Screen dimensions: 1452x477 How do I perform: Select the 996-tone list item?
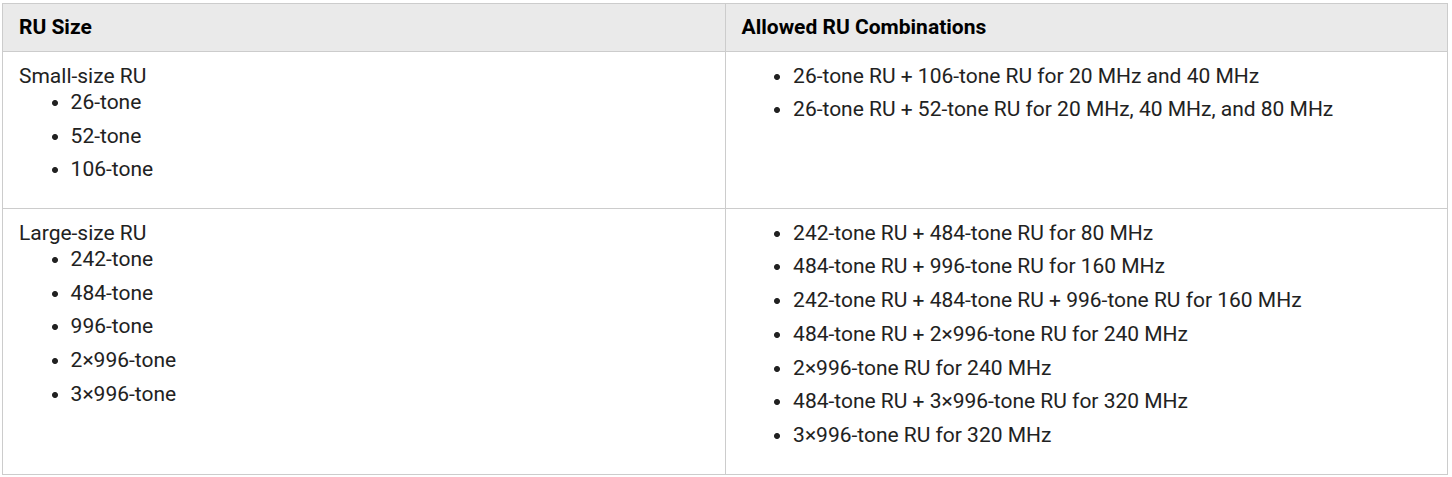click(x=112, y=326)
